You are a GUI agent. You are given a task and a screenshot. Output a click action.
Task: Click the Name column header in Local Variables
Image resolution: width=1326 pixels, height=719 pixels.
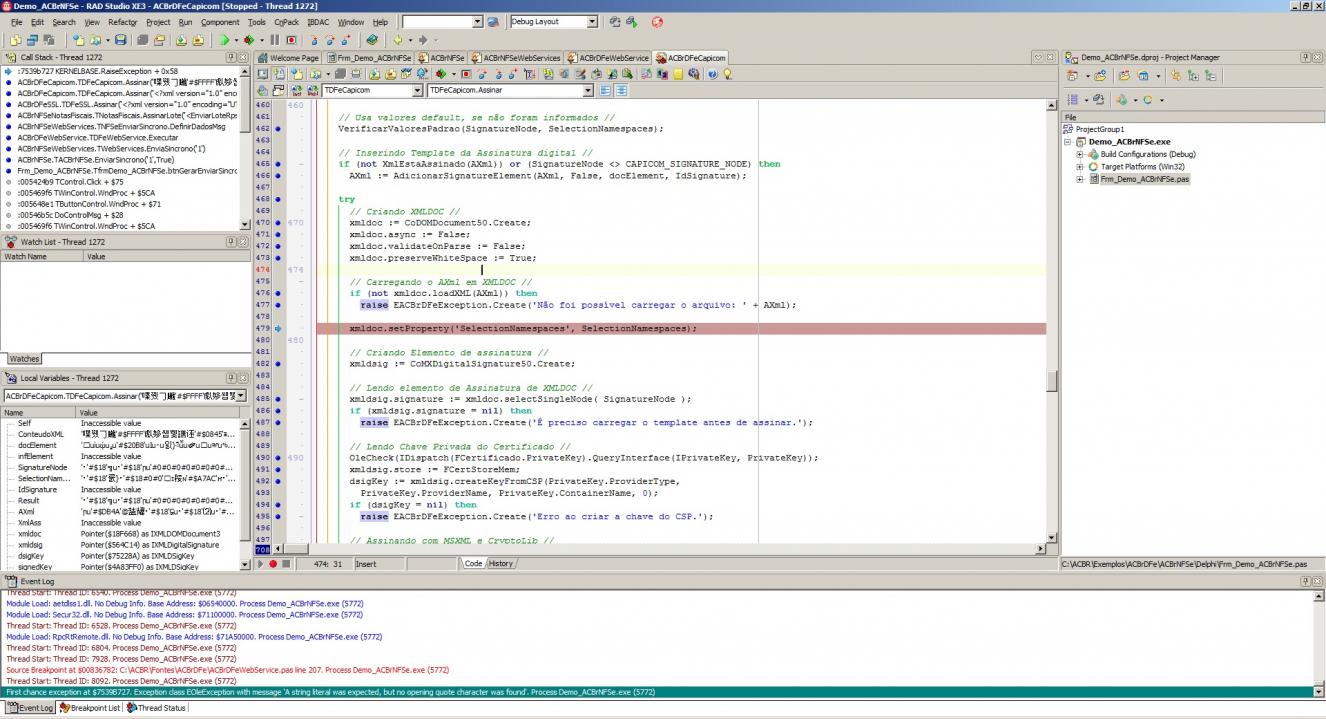coord(38,412)
